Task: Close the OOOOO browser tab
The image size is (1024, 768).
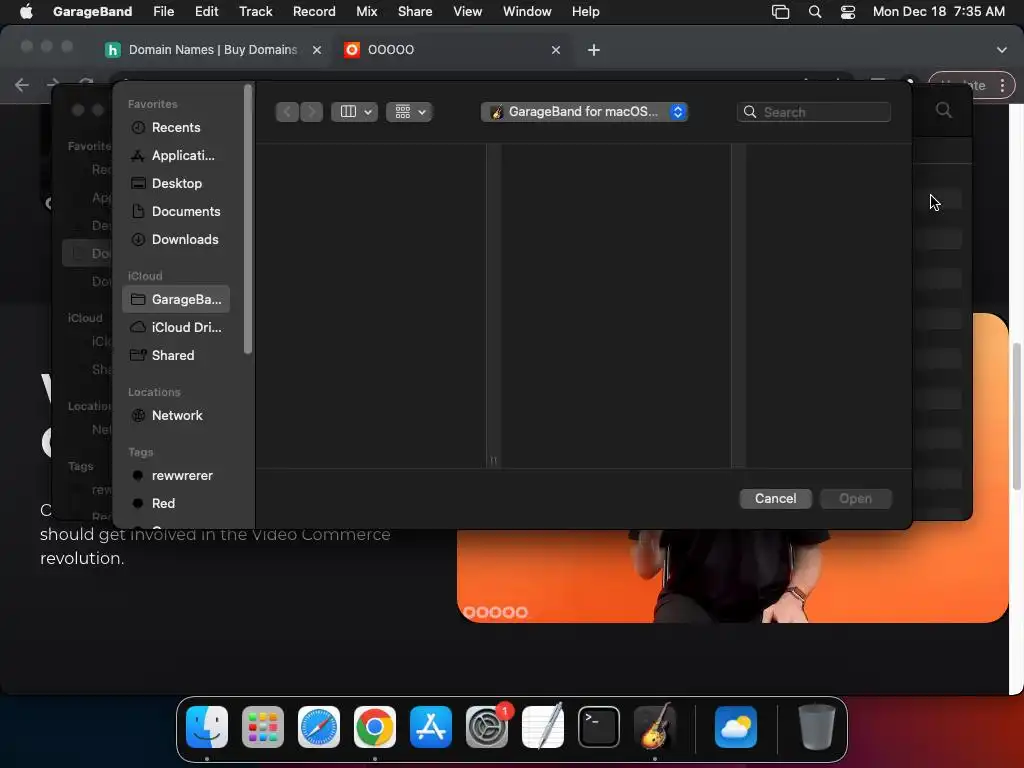Action: point(556,50)
